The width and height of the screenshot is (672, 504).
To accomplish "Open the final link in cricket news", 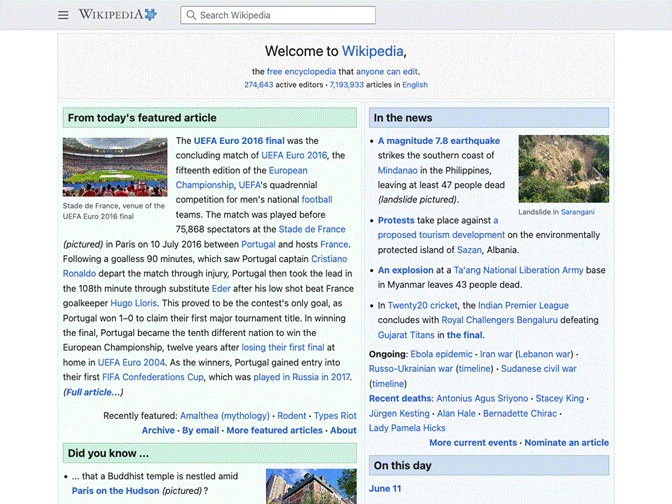I will [x=465, y=335].
